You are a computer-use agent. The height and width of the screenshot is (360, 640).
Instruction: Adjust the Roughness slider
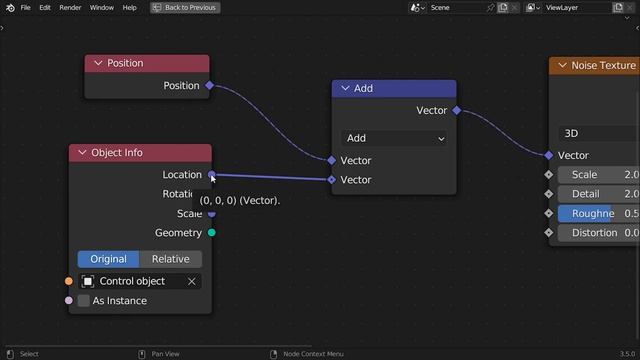pyautogui.click(x=599, y=213)
